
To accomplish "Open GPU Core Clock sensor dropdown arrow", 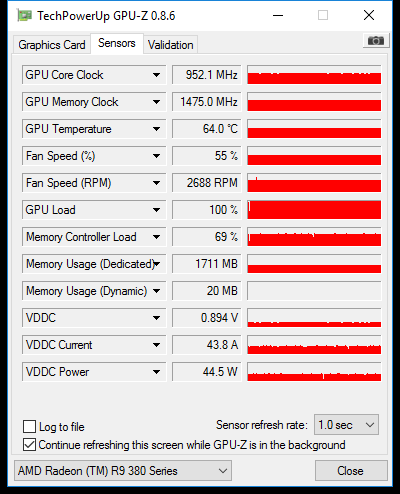I will point(156,75).
